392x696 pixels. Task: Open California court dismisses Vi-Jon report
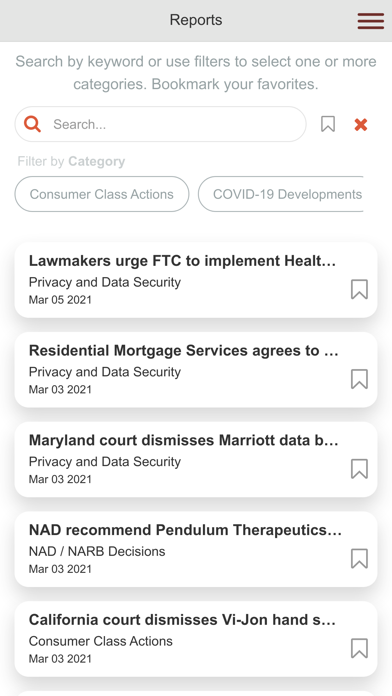(x=196, y=639)
